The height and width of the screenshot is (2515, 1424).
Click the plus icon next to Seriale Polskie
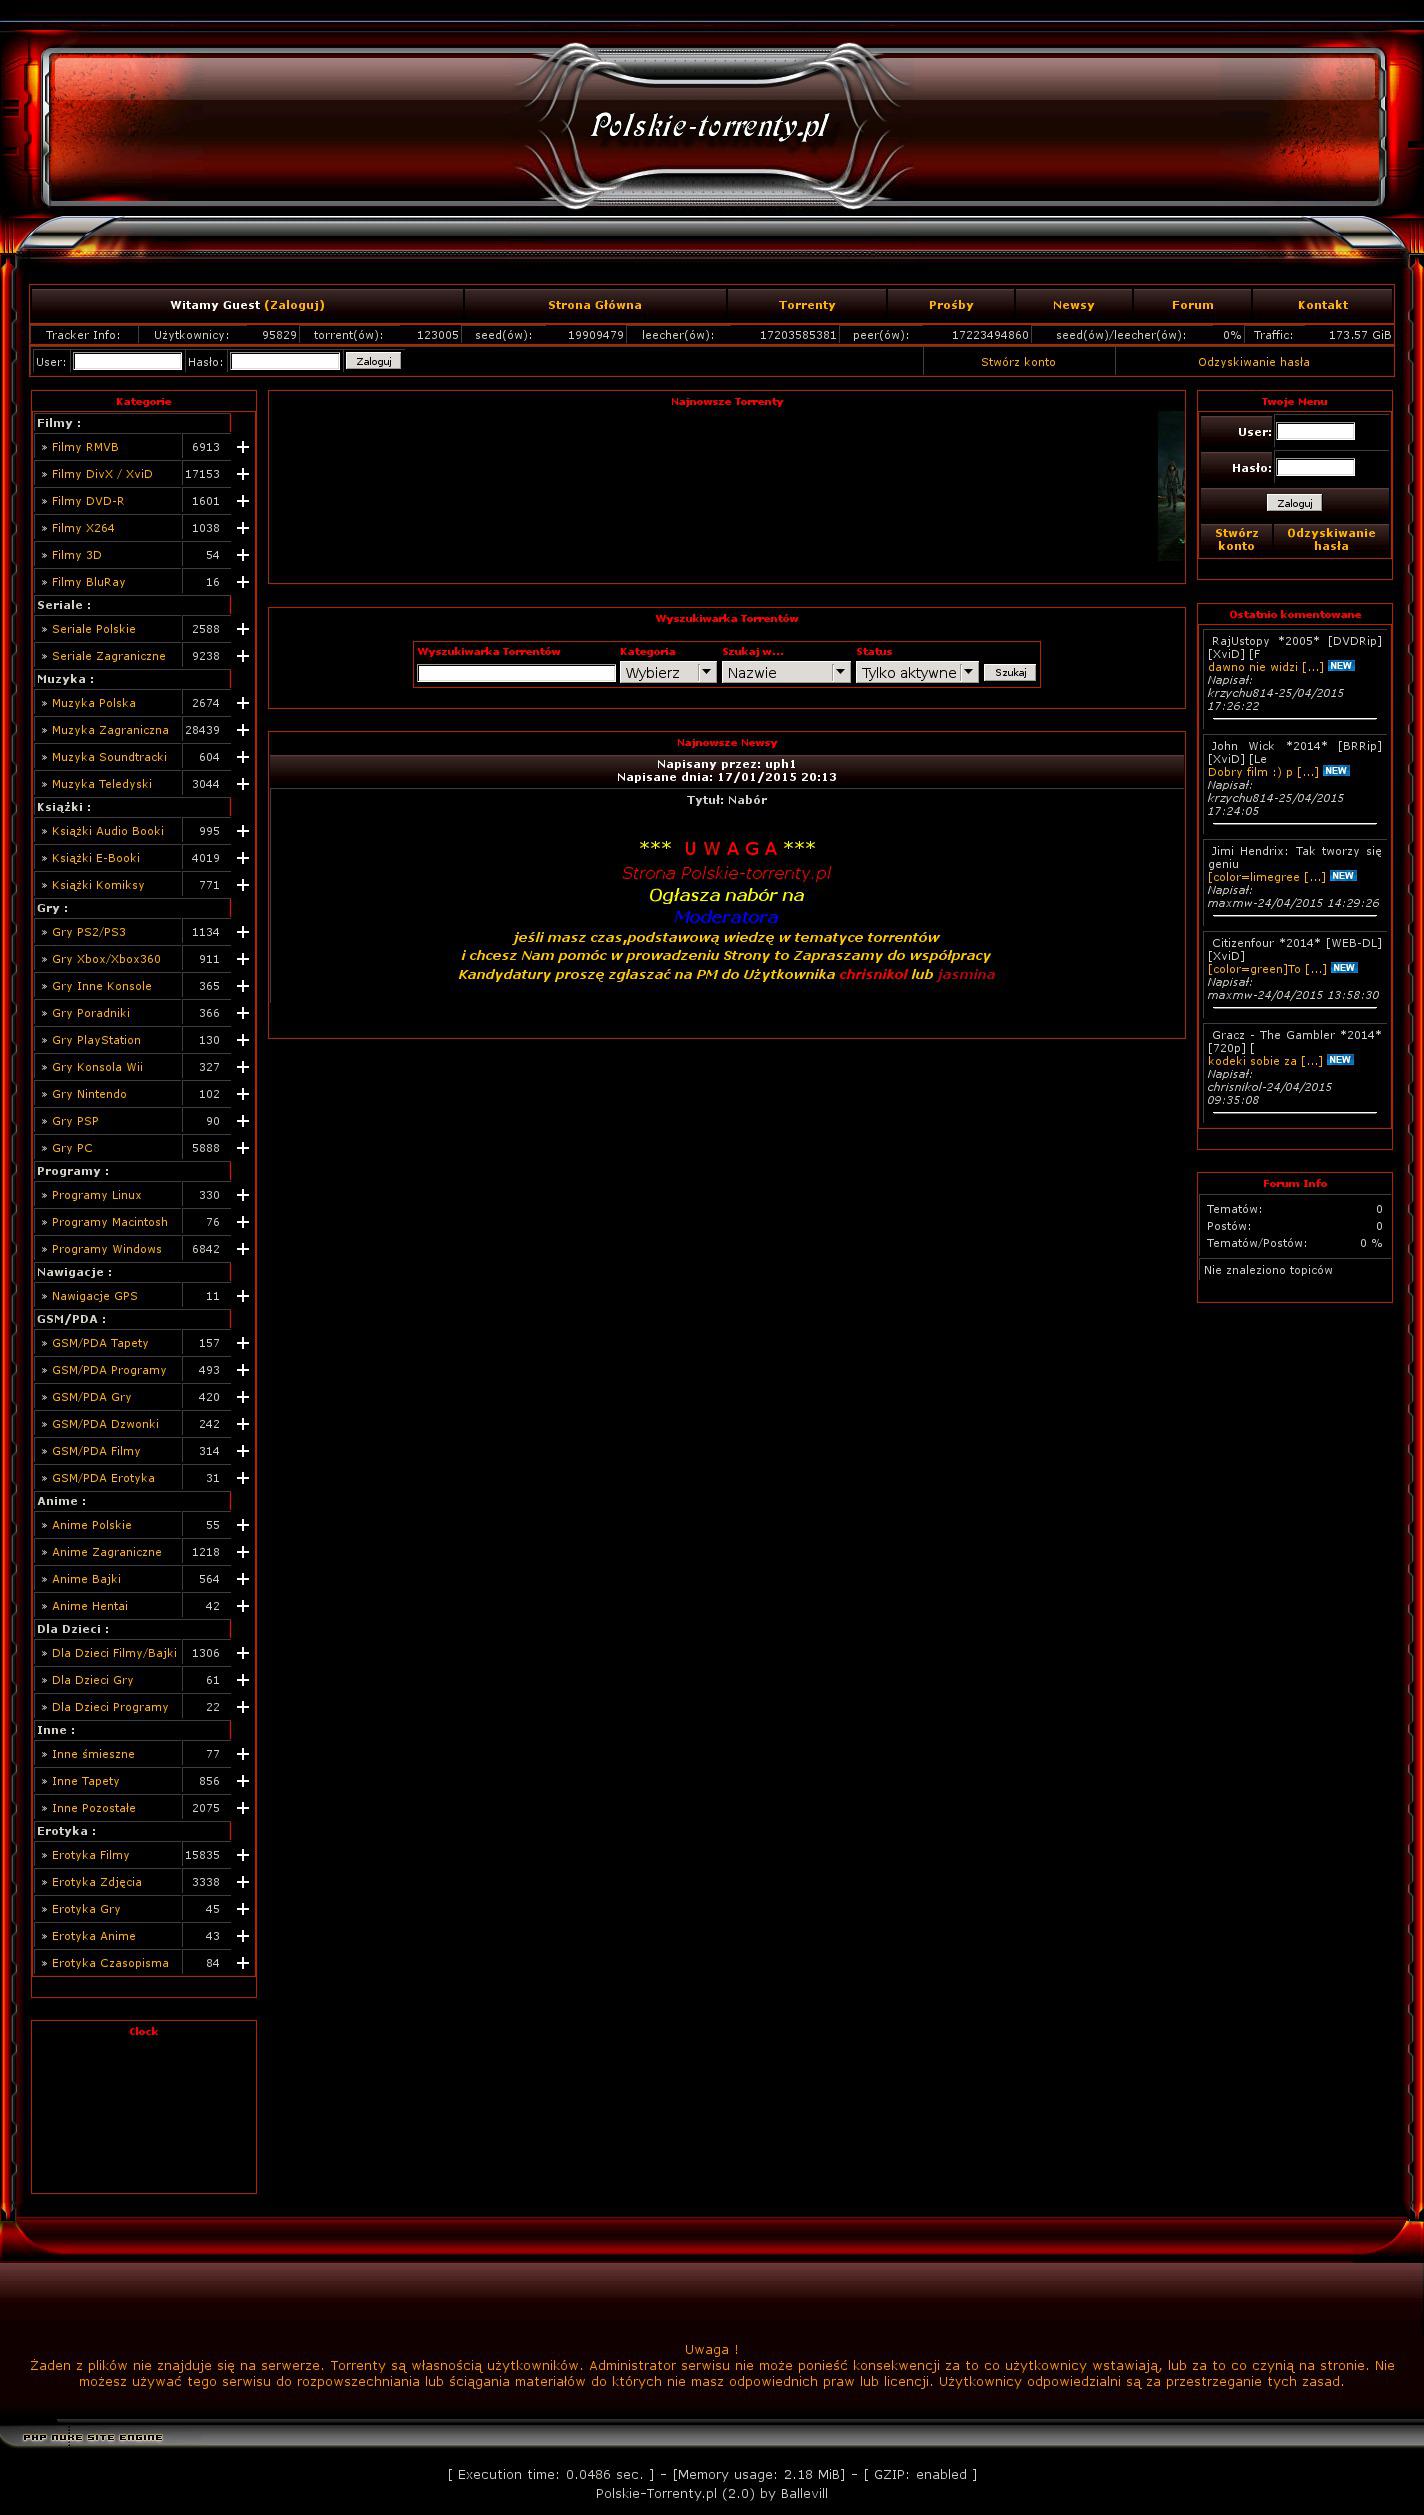[242, 629]
